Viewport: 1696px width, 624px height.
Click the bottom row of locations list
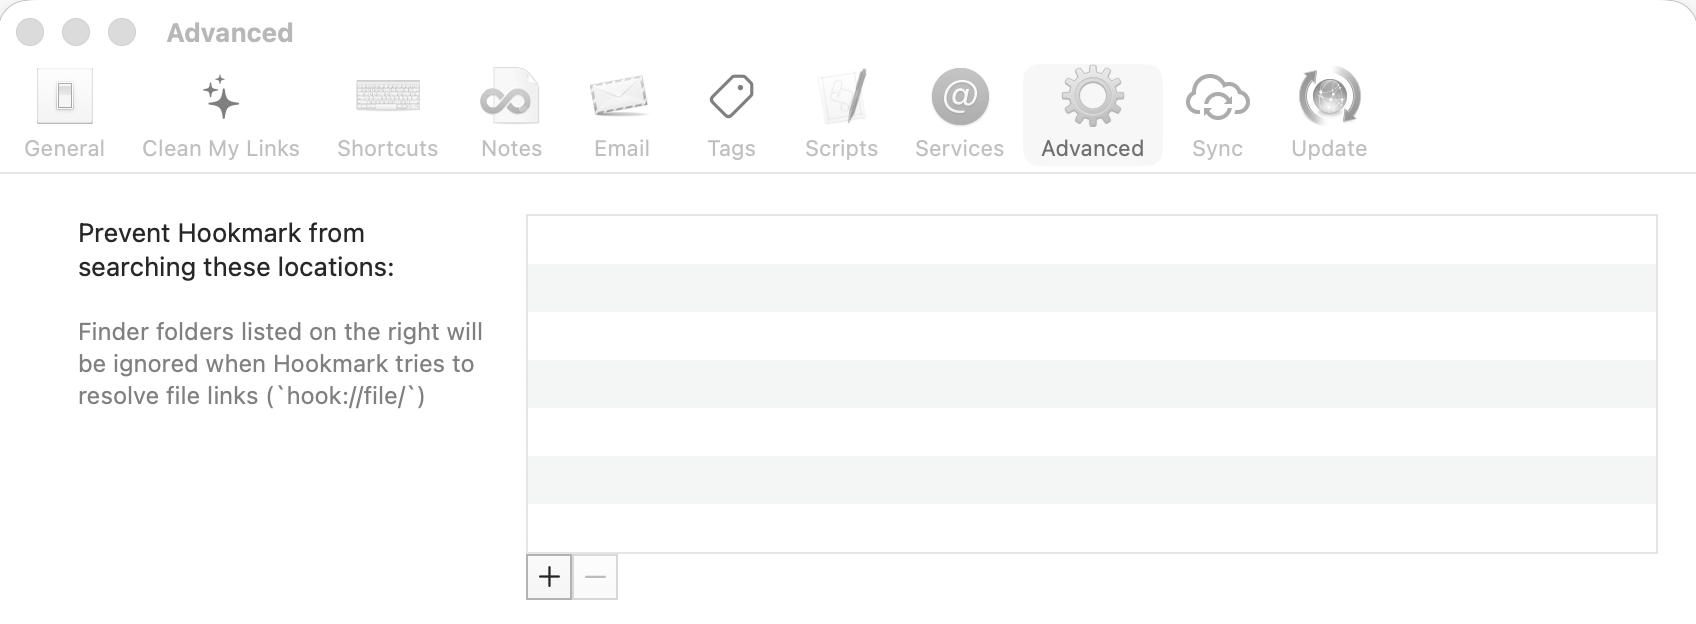[x=1091, y=527]
